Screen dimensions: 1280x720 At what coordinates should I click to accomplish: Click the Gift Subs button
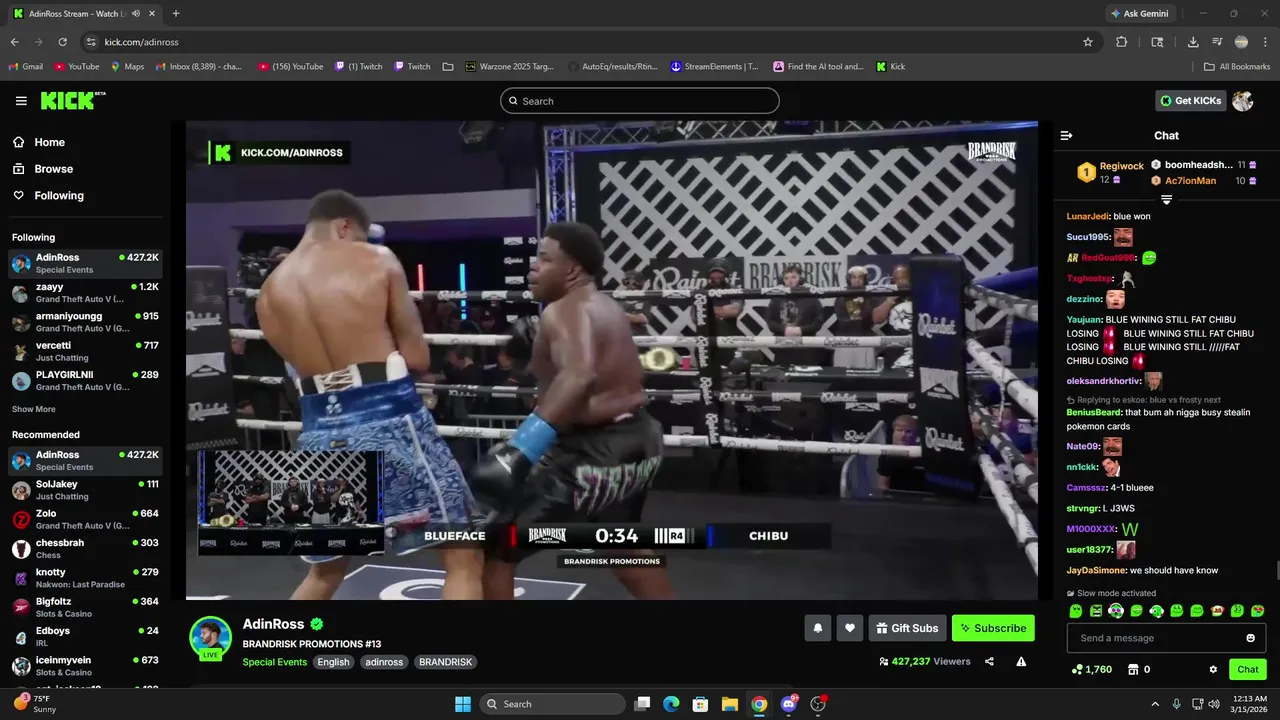click(907, 628)
